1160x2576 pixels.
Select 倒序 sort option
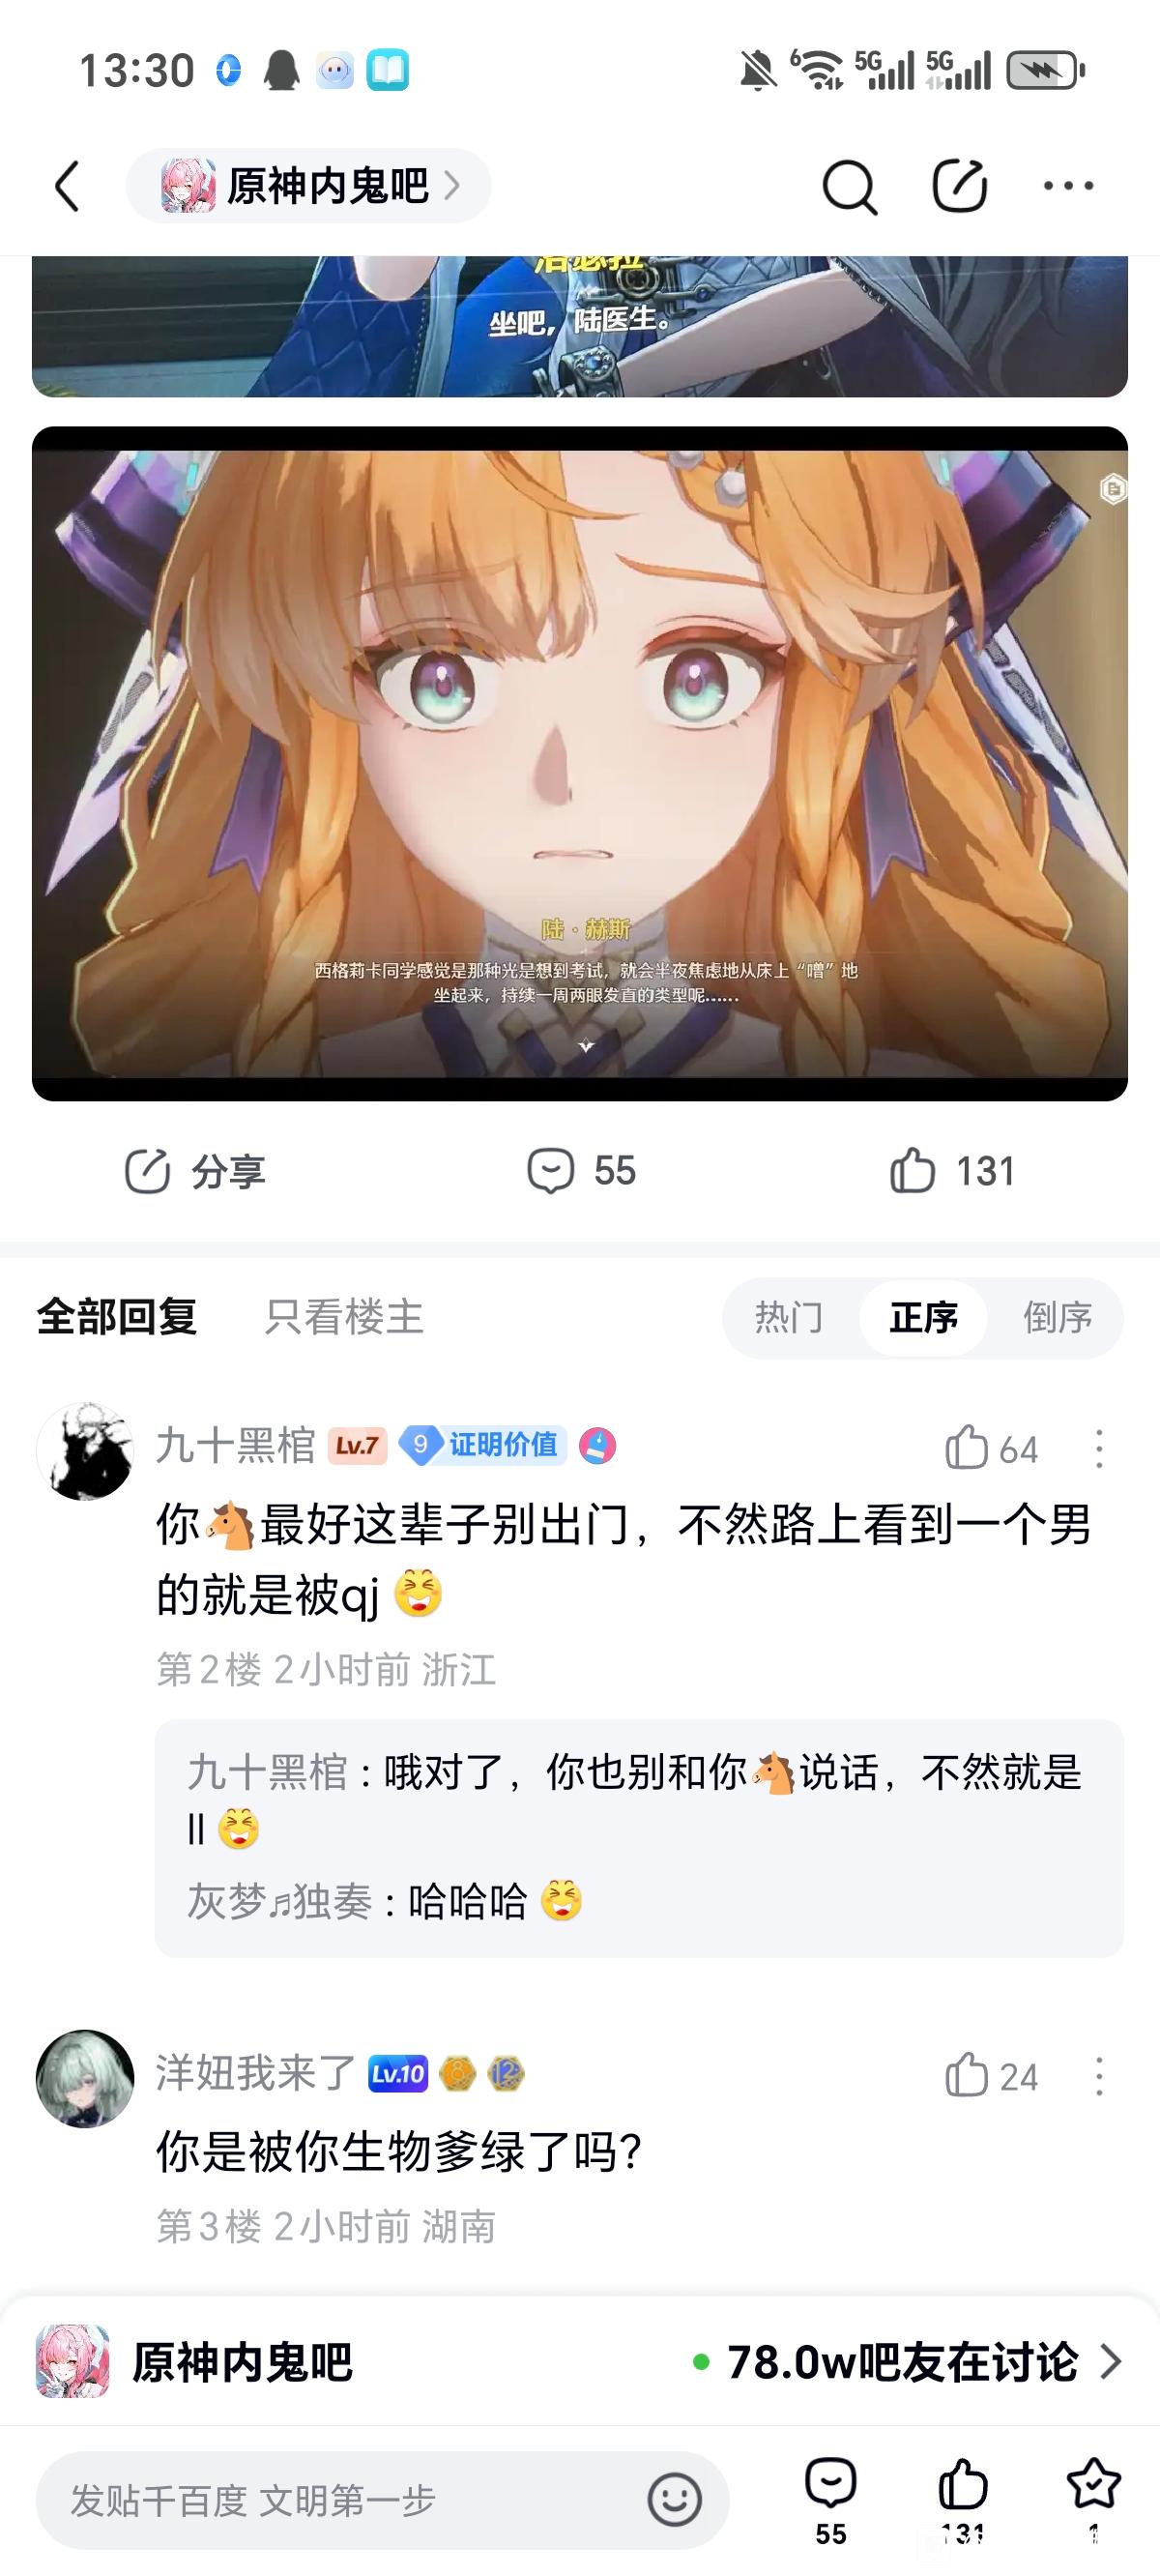(x=1057, y=1317)
